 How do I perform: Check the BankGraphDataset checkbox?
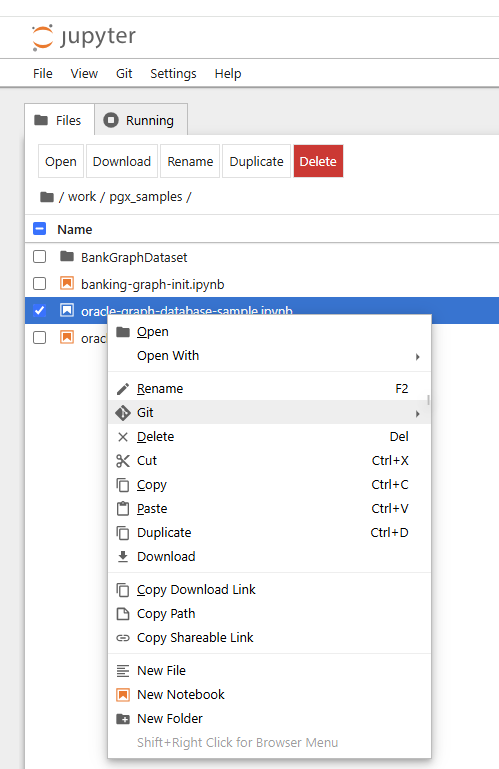[x=39, y=256]
